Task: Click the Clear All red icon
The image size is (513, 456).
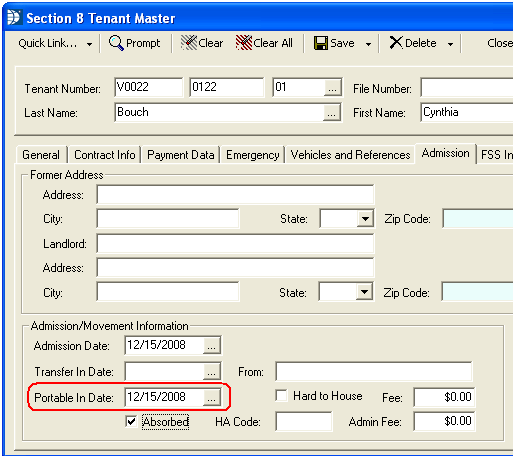Action: [244, 43]
